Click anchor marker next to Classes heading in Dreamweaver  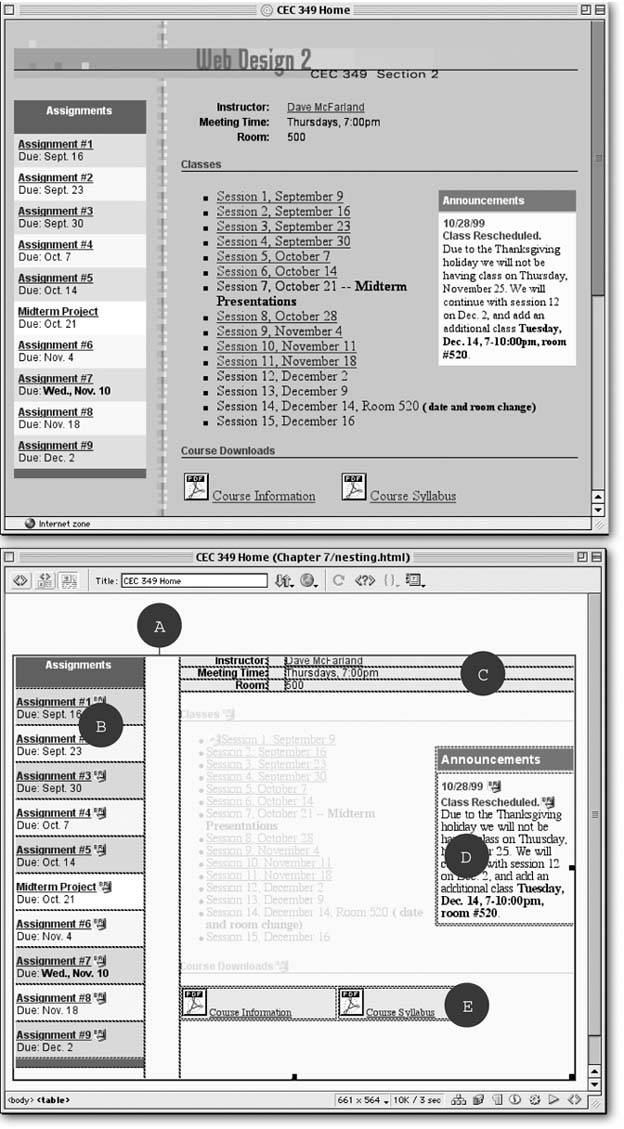228,714
